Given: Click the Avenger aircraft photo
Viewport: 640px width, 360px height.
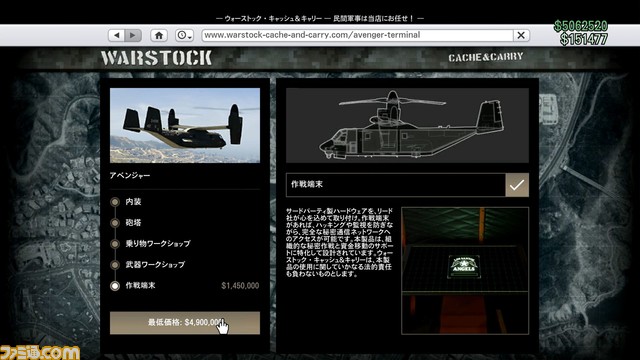Looking at the screenshot, I should [185, 125].
